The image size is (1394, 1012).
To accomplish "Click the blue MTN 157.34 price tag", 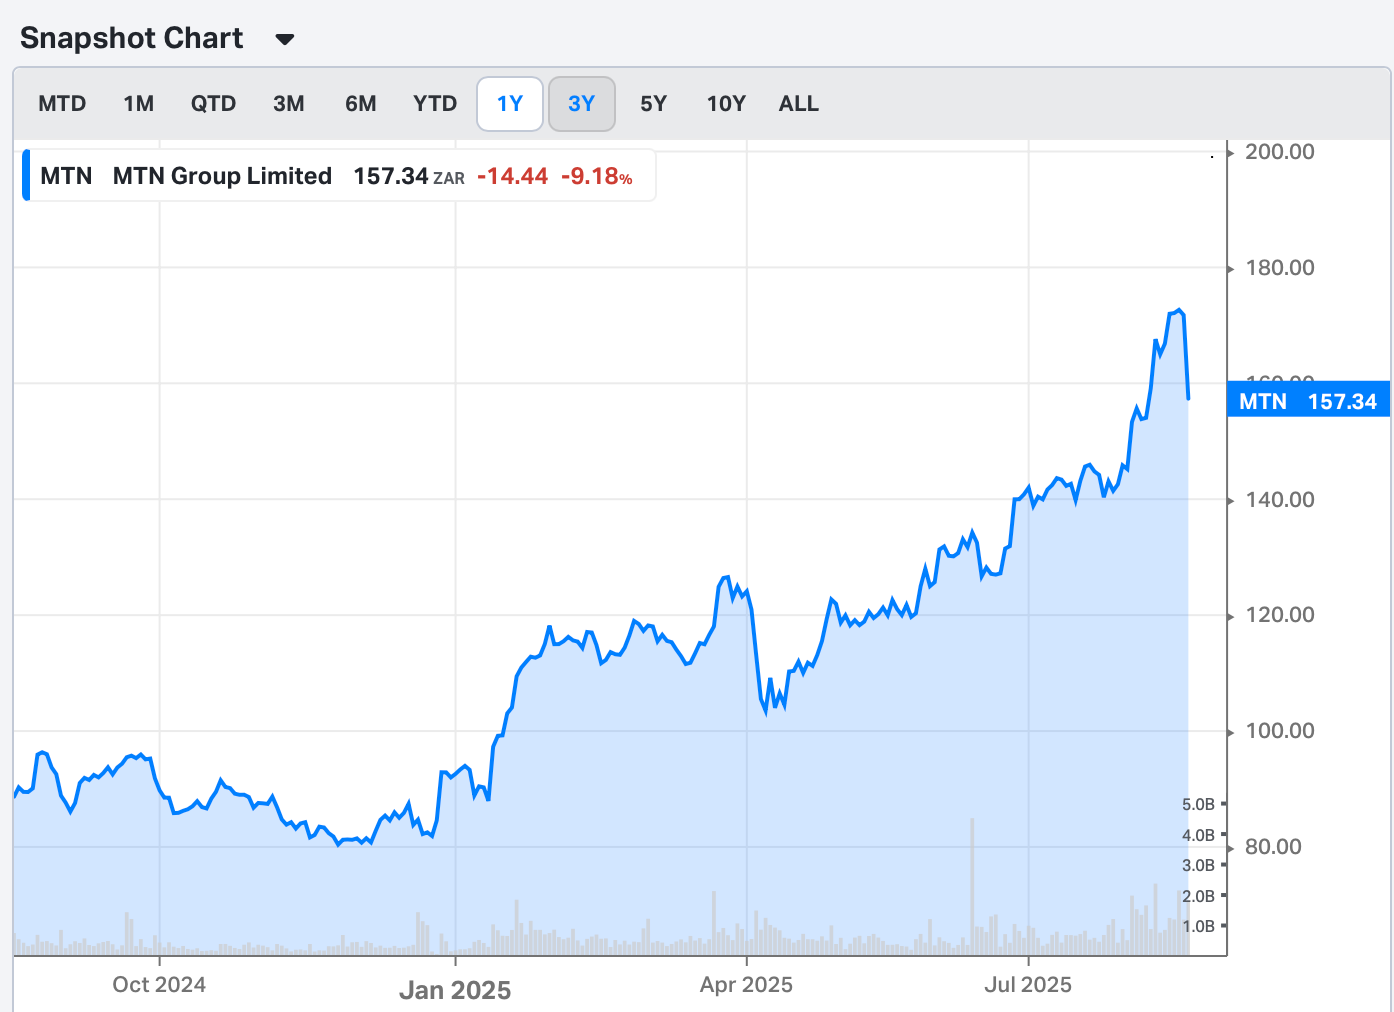I will (x=1308, y=401).
